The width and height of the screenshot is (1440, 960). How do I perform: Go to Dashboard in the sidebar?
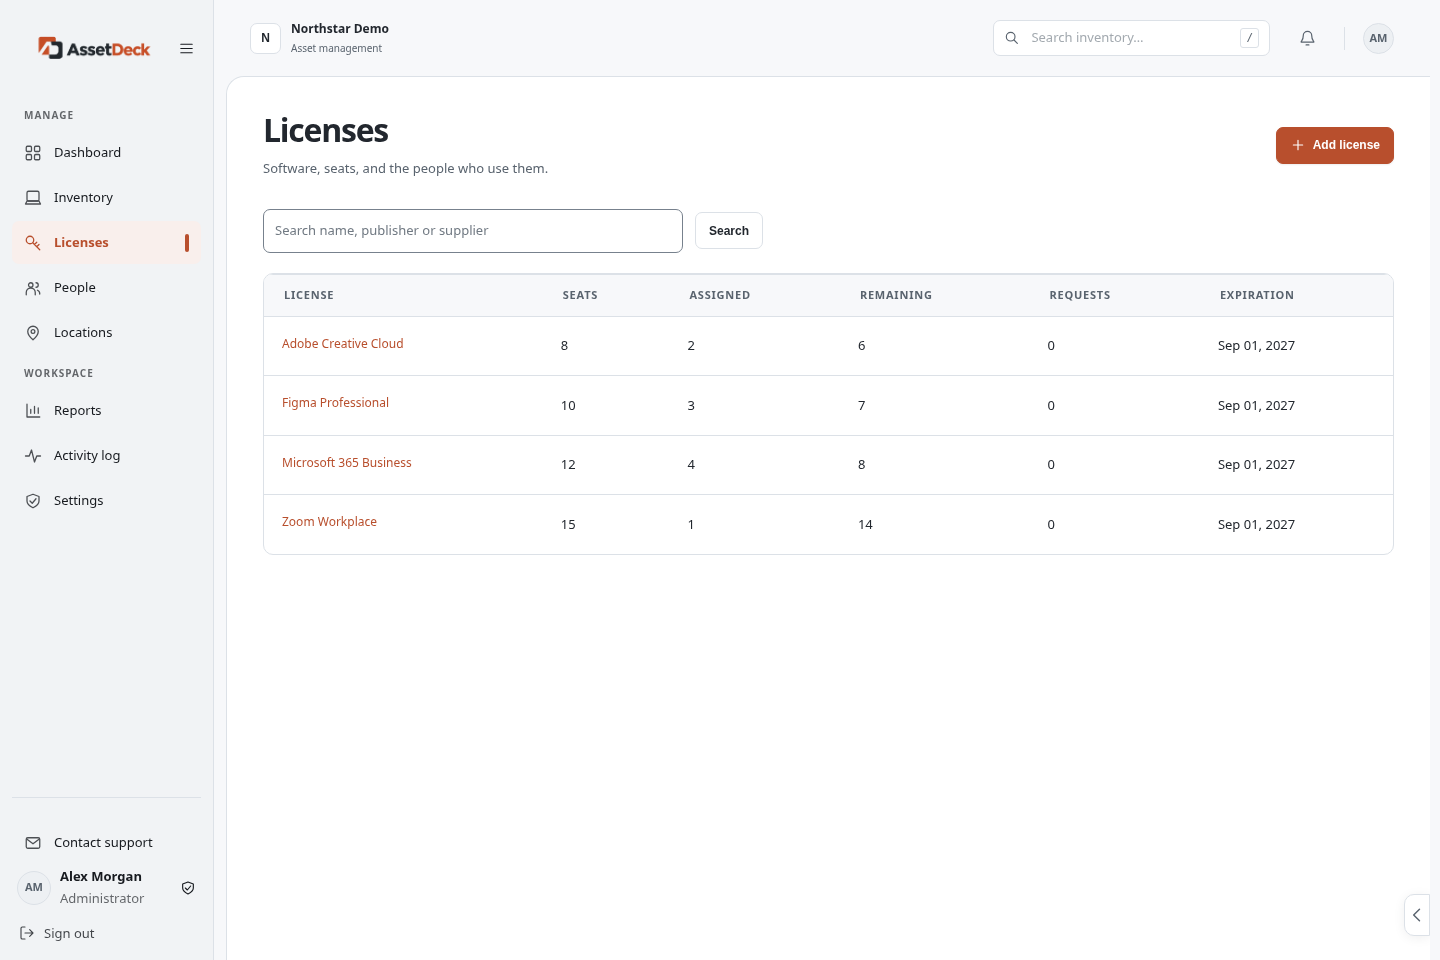click(106, 153)
